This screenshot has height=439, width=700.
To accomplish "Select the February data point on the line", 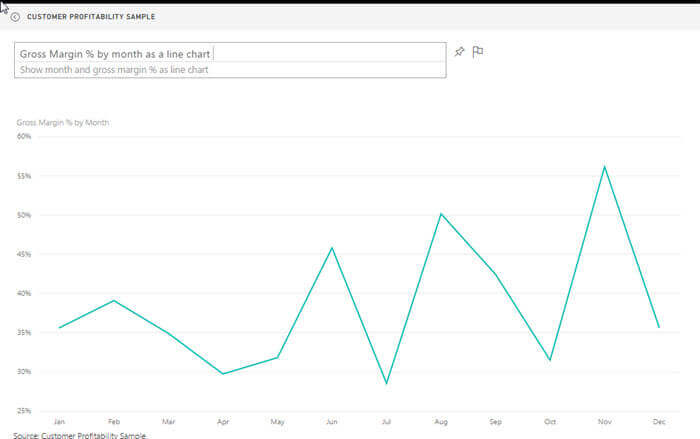I will [x=114, y=301].
